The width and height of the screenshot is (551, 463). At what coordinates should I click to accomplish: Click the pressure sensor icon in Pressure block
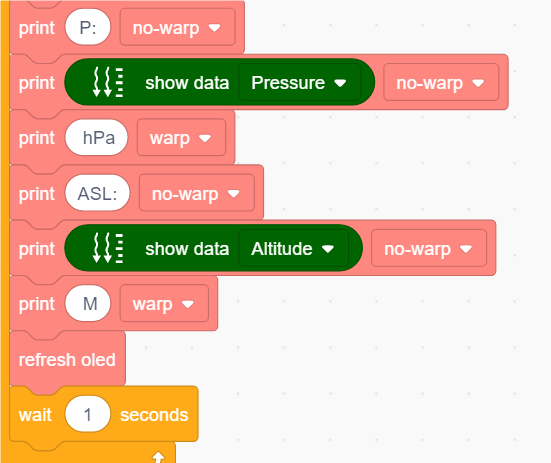coord(108,82)
